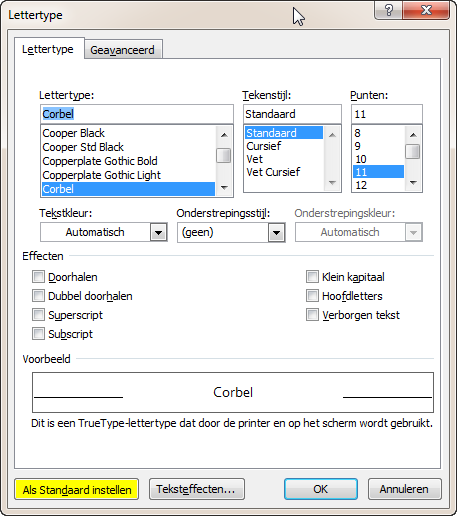The image size is (457, 516).
Task: Select Vet Cursief in Tekenstijl list
Action: coord(273,172)
